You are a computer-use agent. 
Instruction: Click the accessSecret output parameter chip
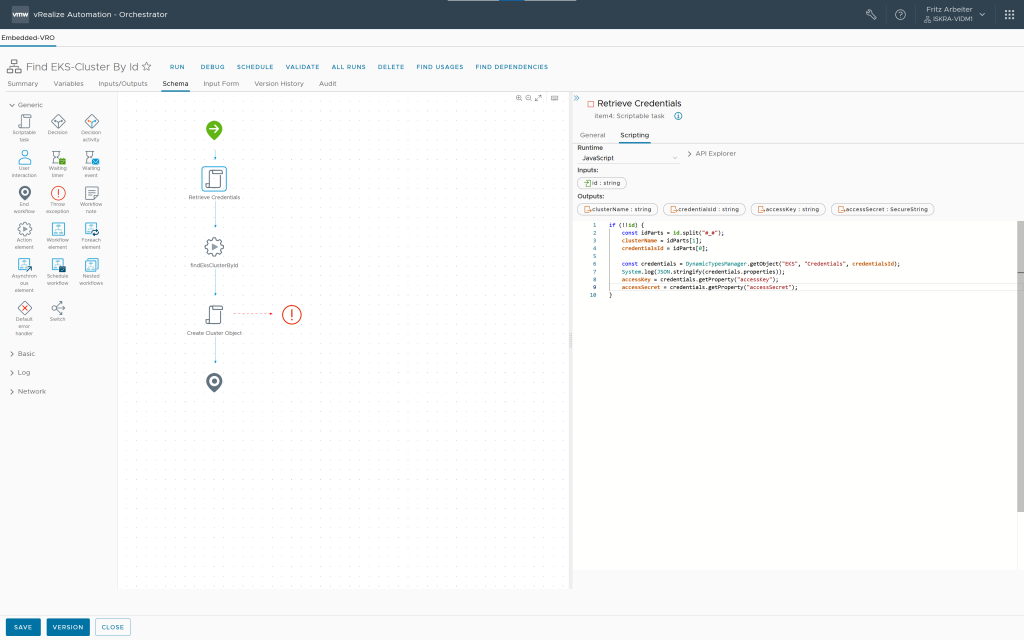coord(882,209)
